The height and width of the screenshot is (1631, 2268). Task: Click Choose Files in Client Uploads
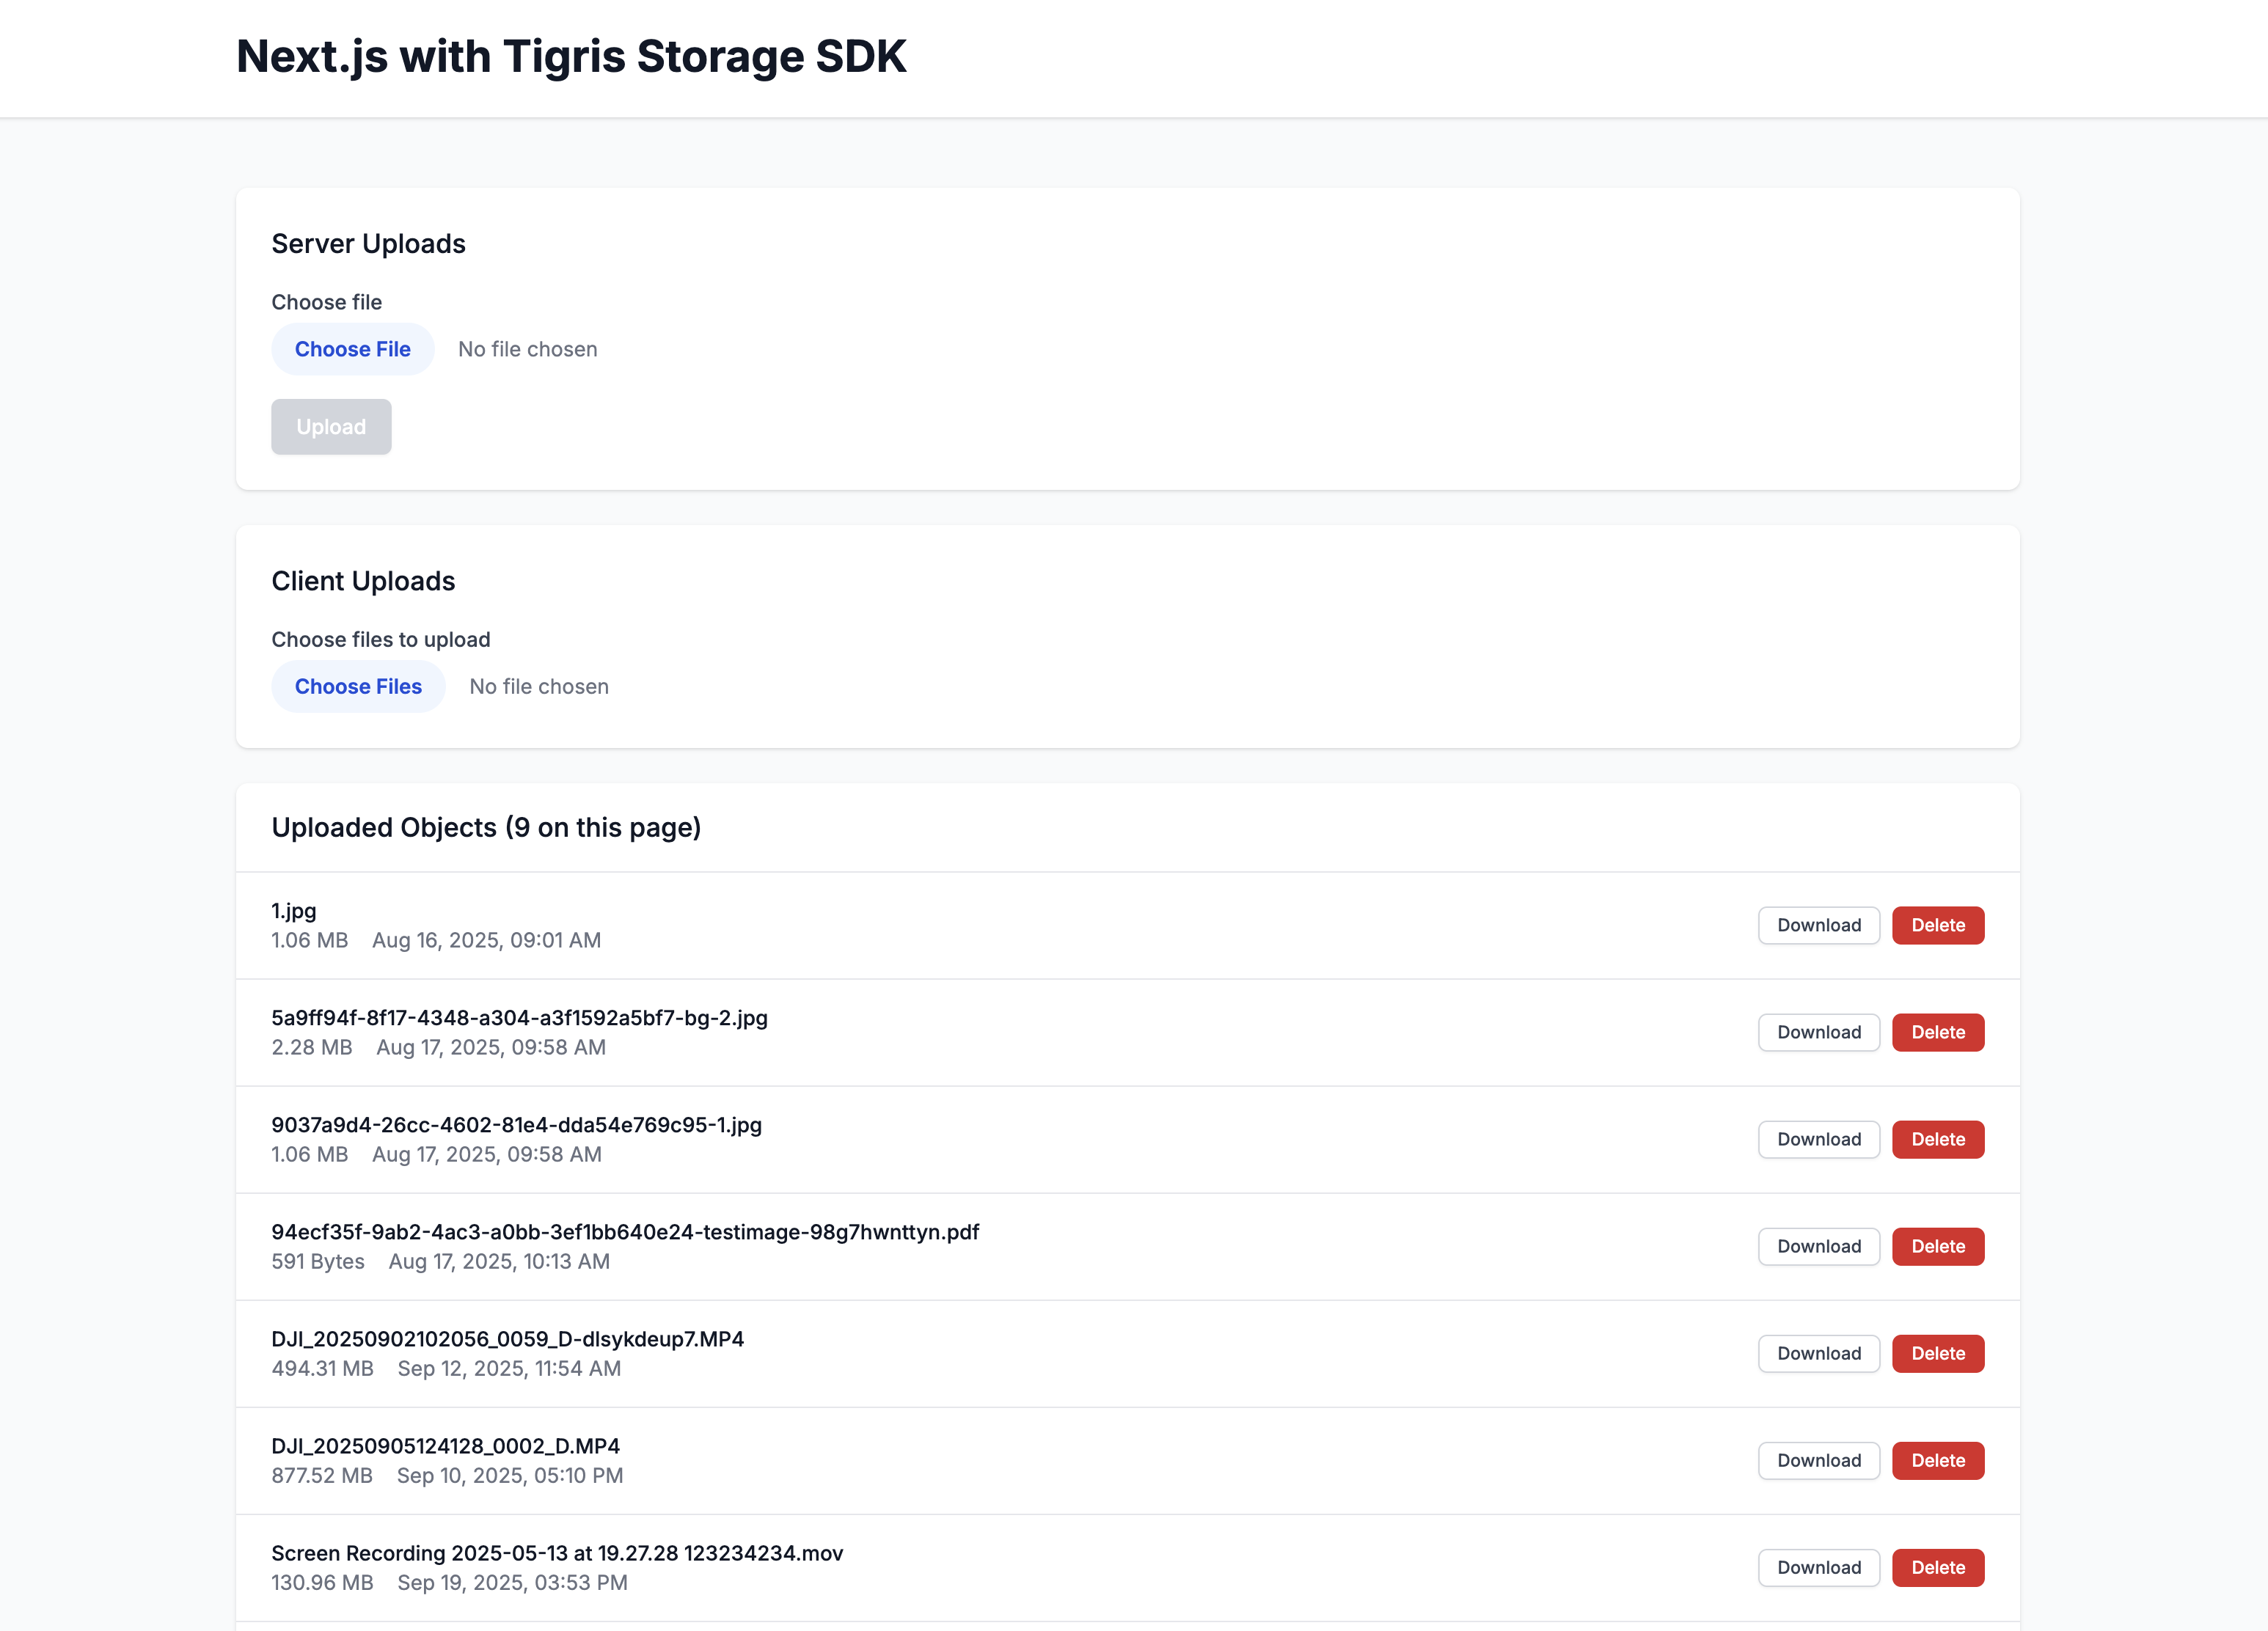[358, 686]
